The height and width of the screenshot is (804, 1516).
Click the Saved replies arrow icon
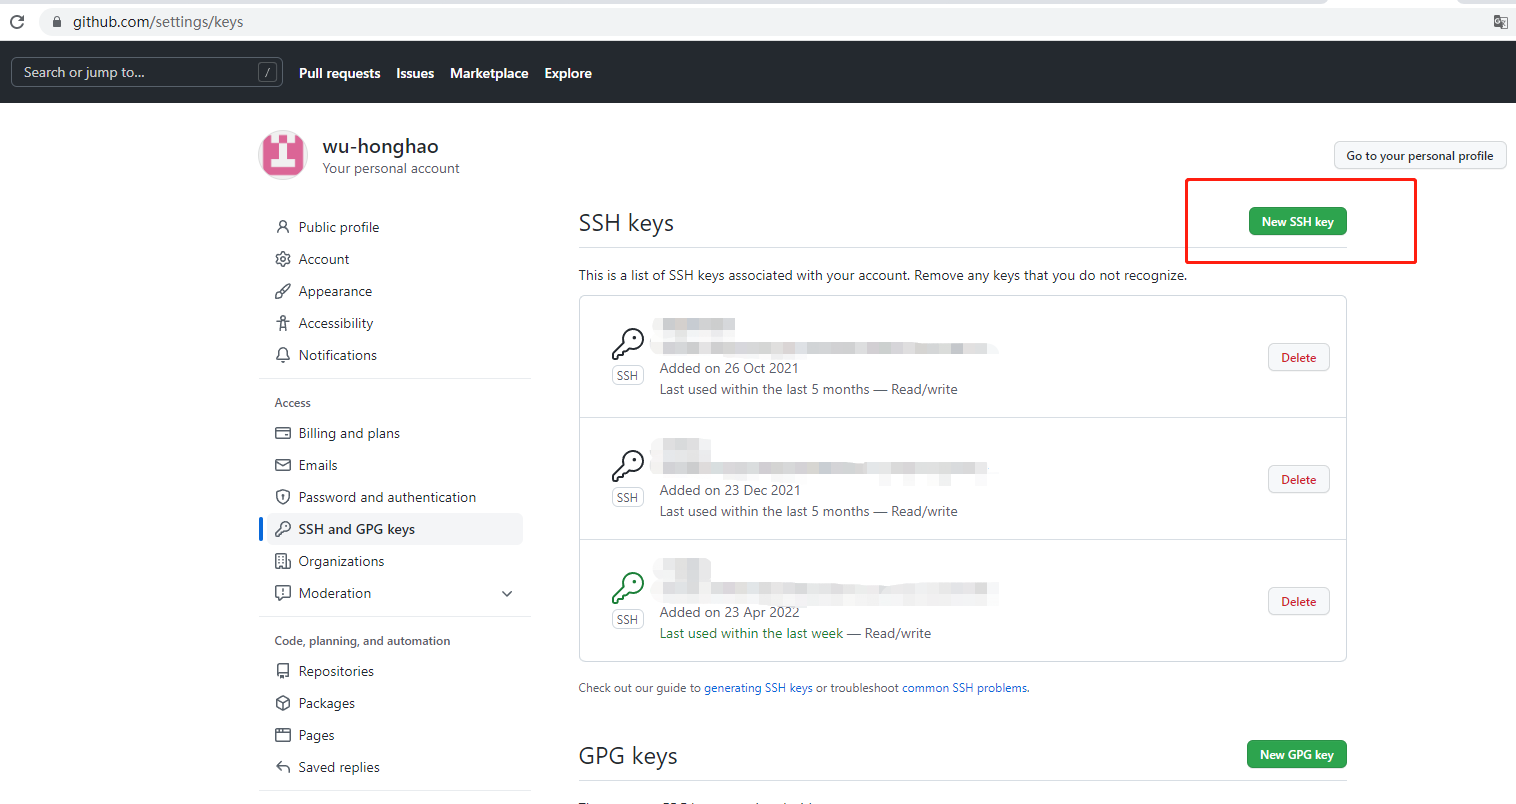coord(283,767)
